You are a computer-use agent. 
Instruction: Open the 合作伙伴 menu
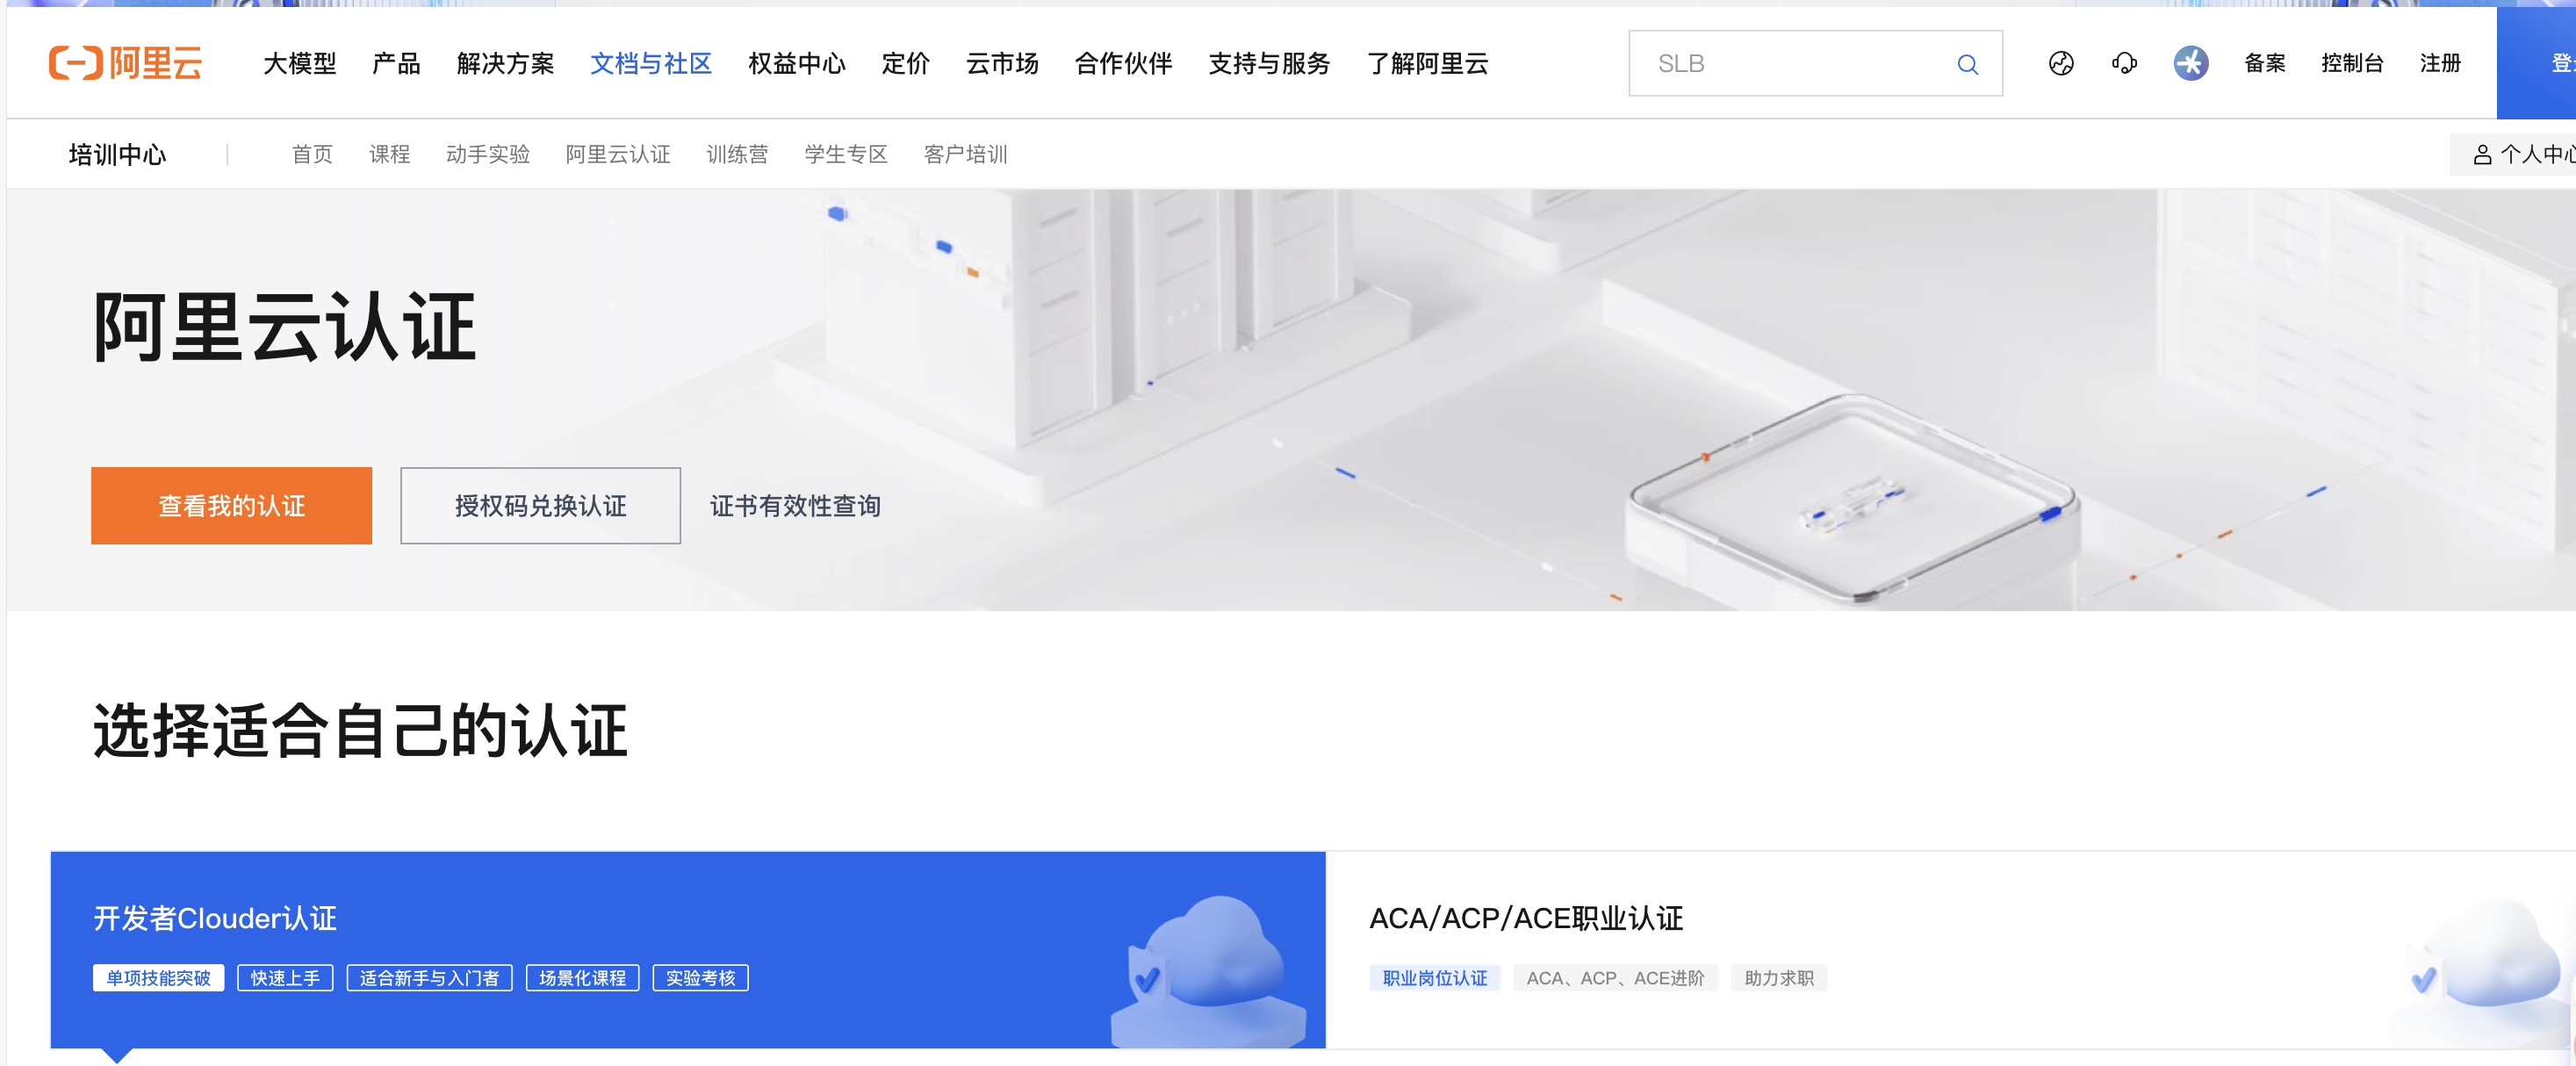[x=1124, y=64]
